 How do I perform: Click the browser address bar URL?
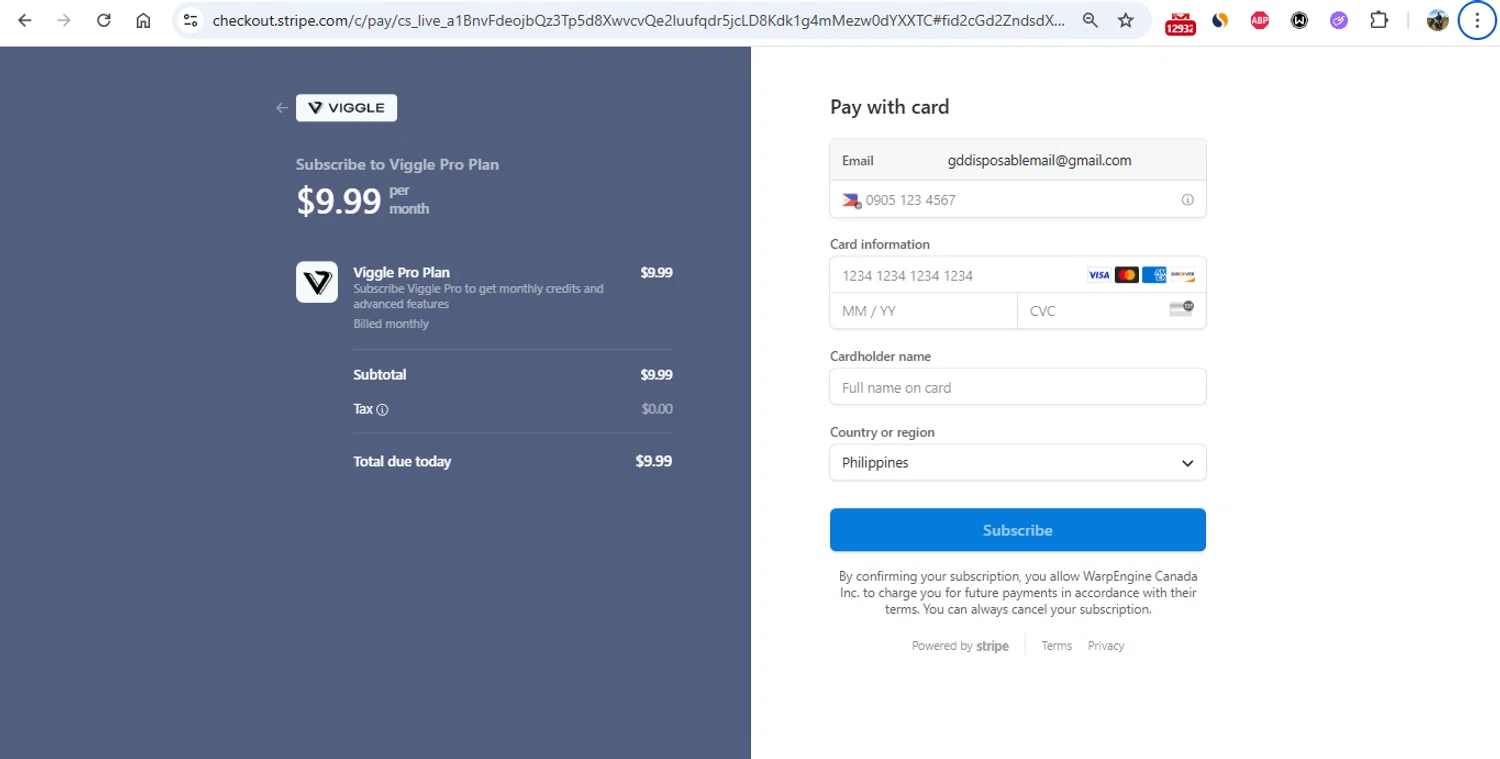click(x=638, y=20)
